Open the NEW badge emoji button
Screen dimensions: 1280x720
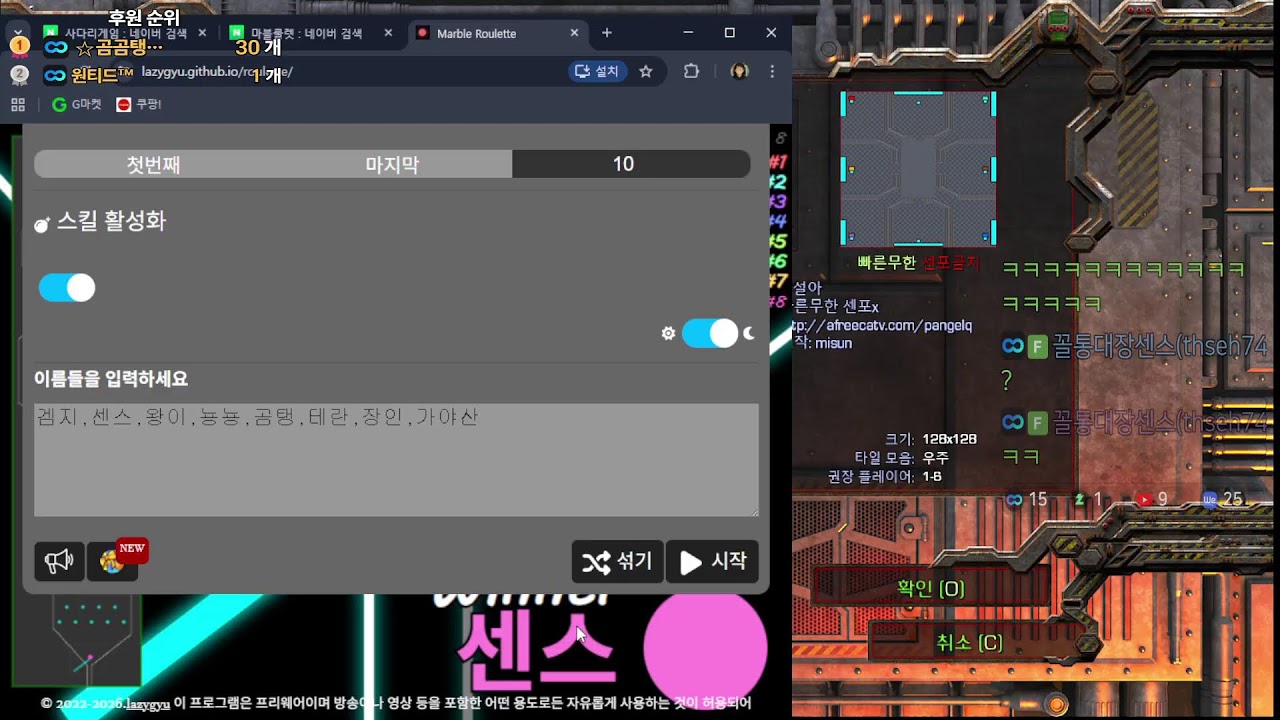click(x=113, y=561)
